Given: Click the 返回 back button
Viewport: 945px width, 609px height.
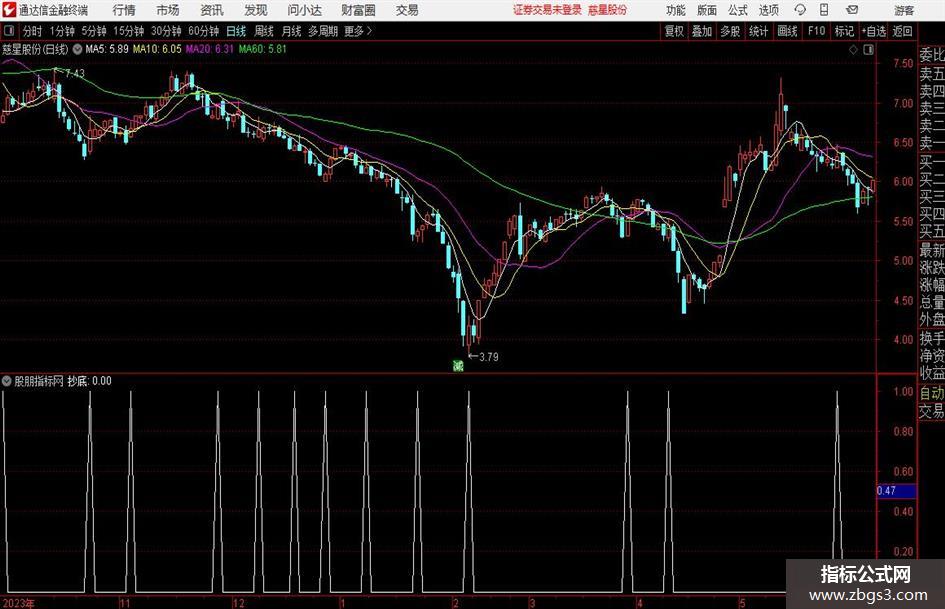Looking at the screenshot, I should [902, 31].
